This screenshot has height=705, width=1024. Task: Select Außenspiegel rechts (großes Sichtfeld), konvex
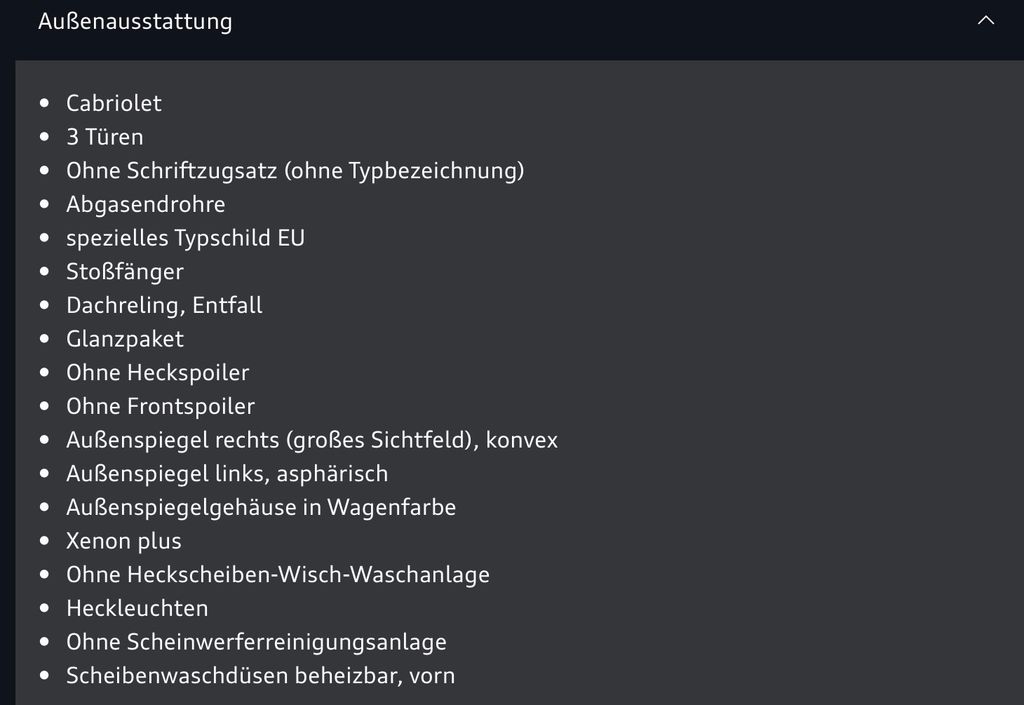pyautogui.click(x=312, y=441)
